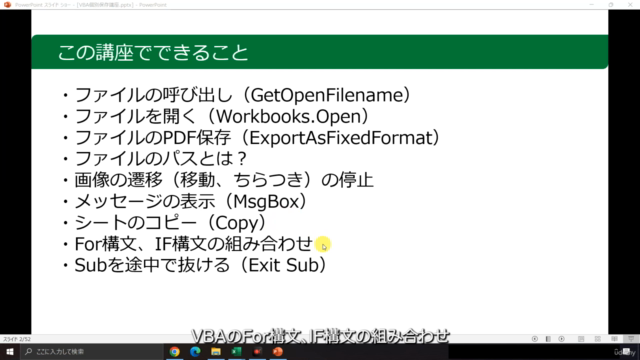Click the bullet 'ファイルを開く (Workbooks.Open)'
The image size is (640, 360).
tap(216, 116)
